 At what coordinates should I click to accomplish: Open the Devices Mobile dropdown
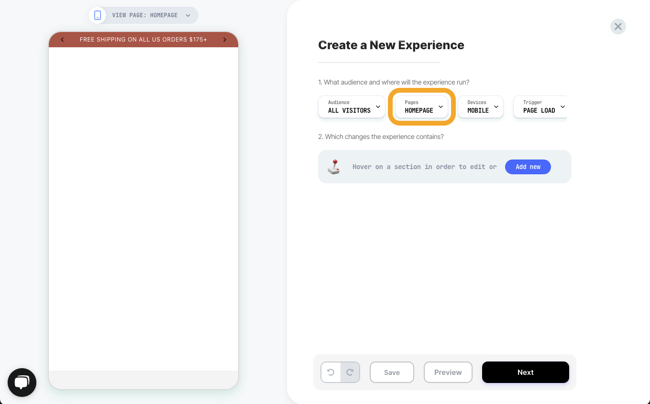(481, 107)
